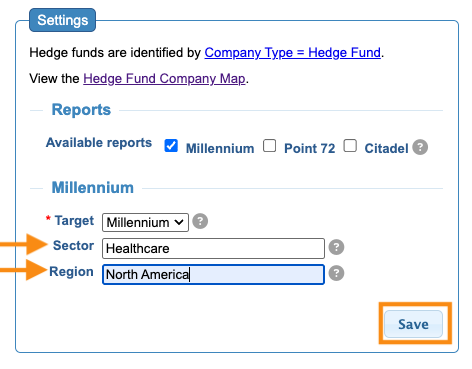Image resolution: width=472 pixels, height=369 pixels.
Task: Click the Millennium checkbox label text
Action: pos(220,148)
